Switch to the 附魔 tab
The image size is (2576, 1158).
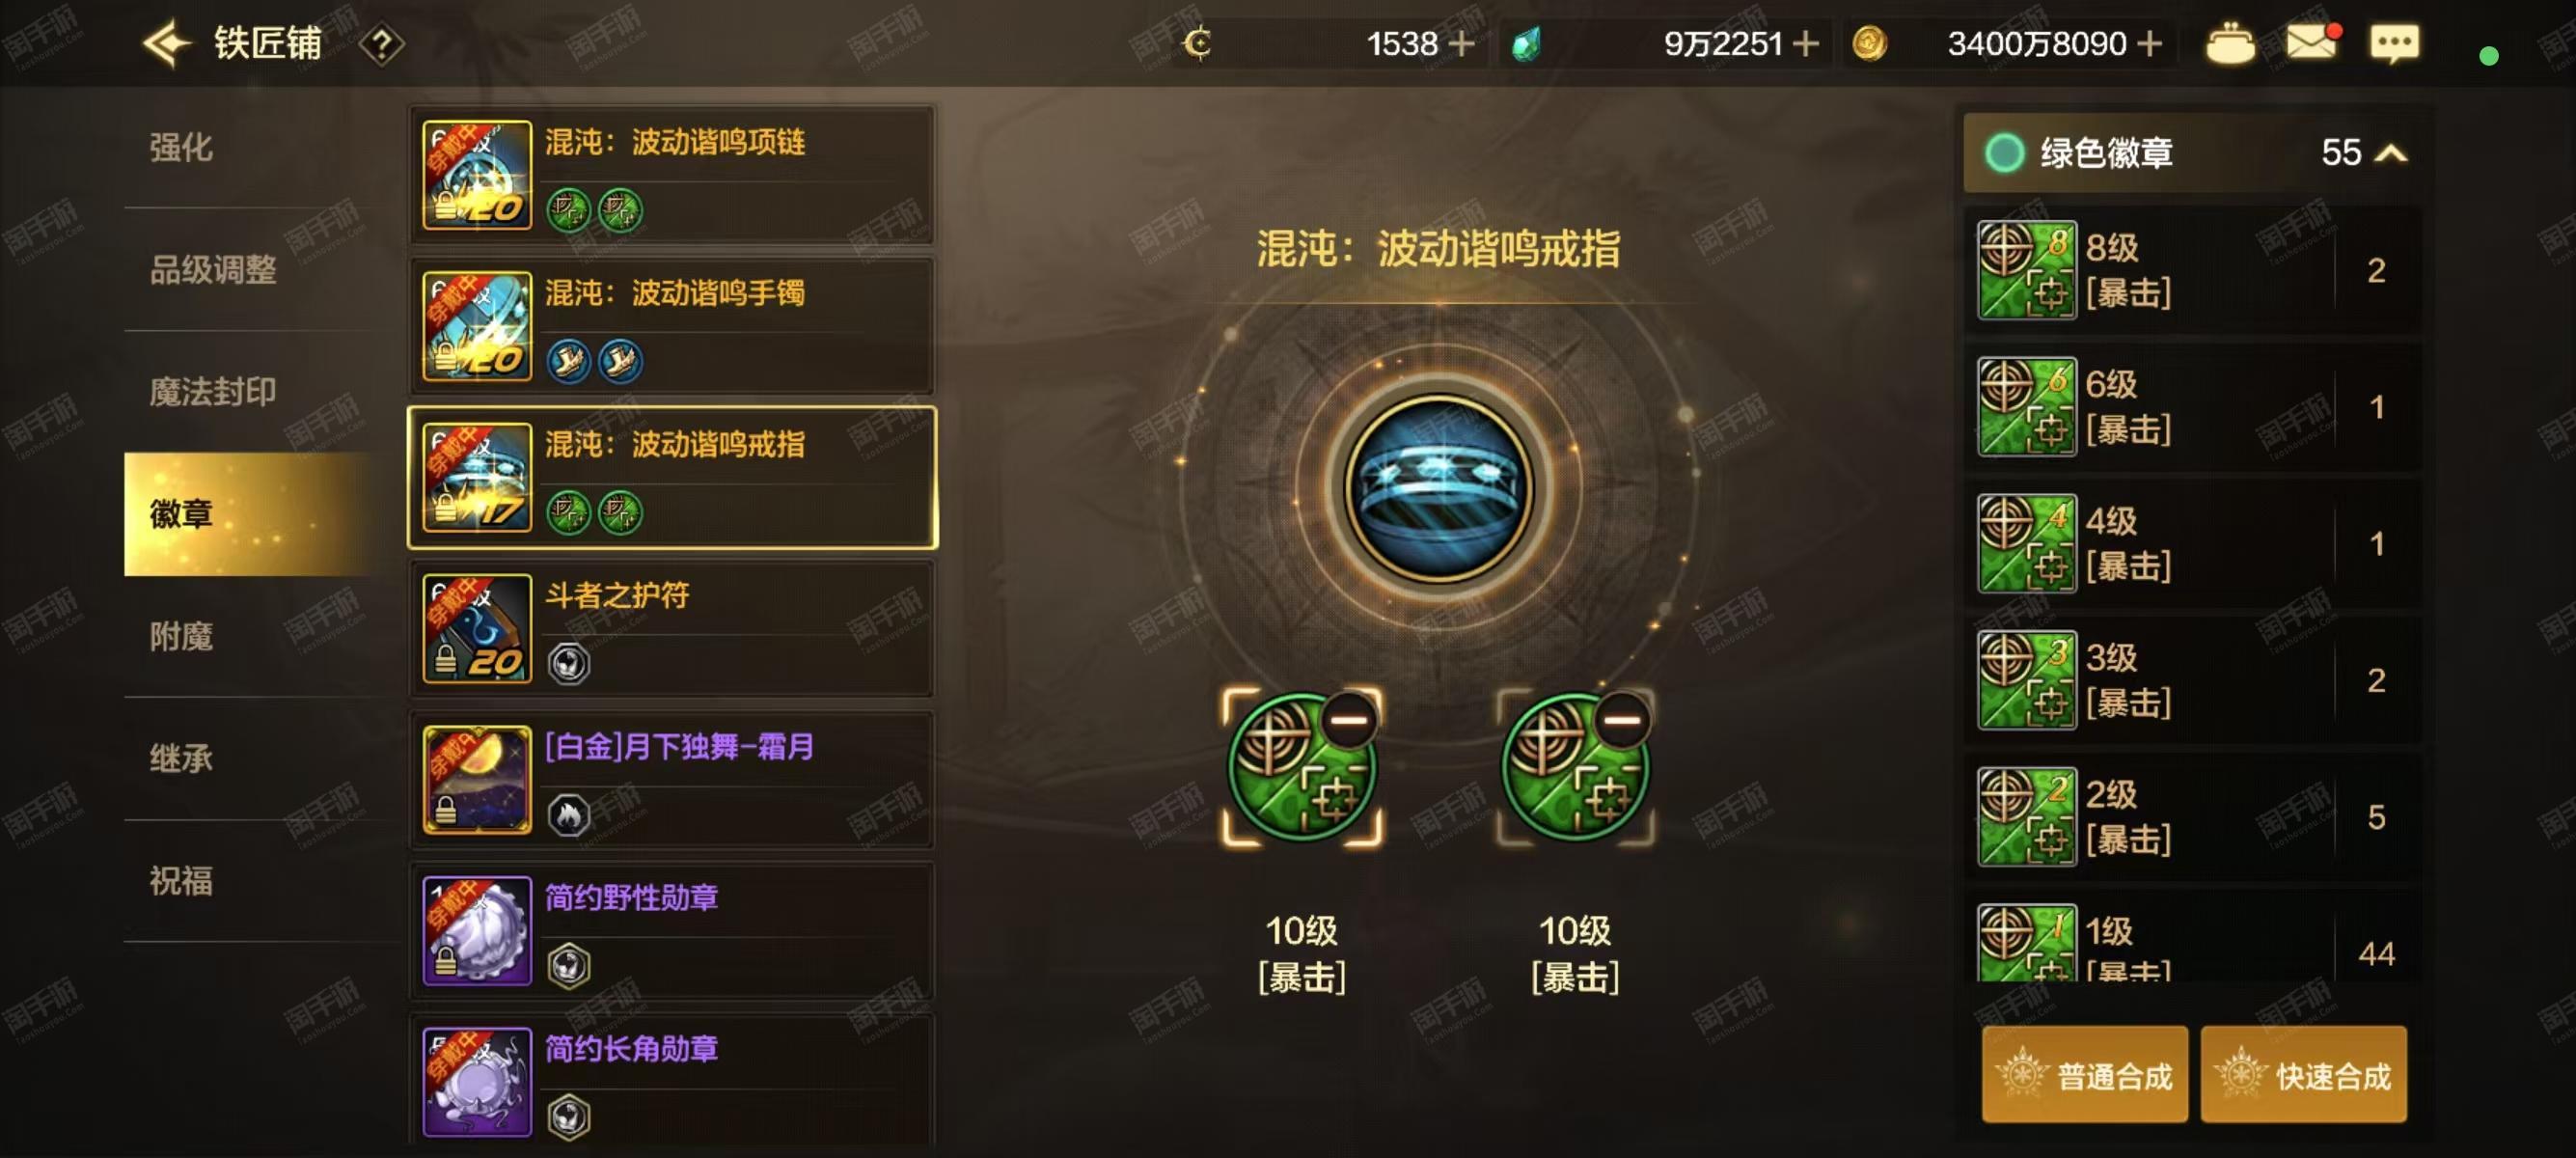tap(181, 636)
